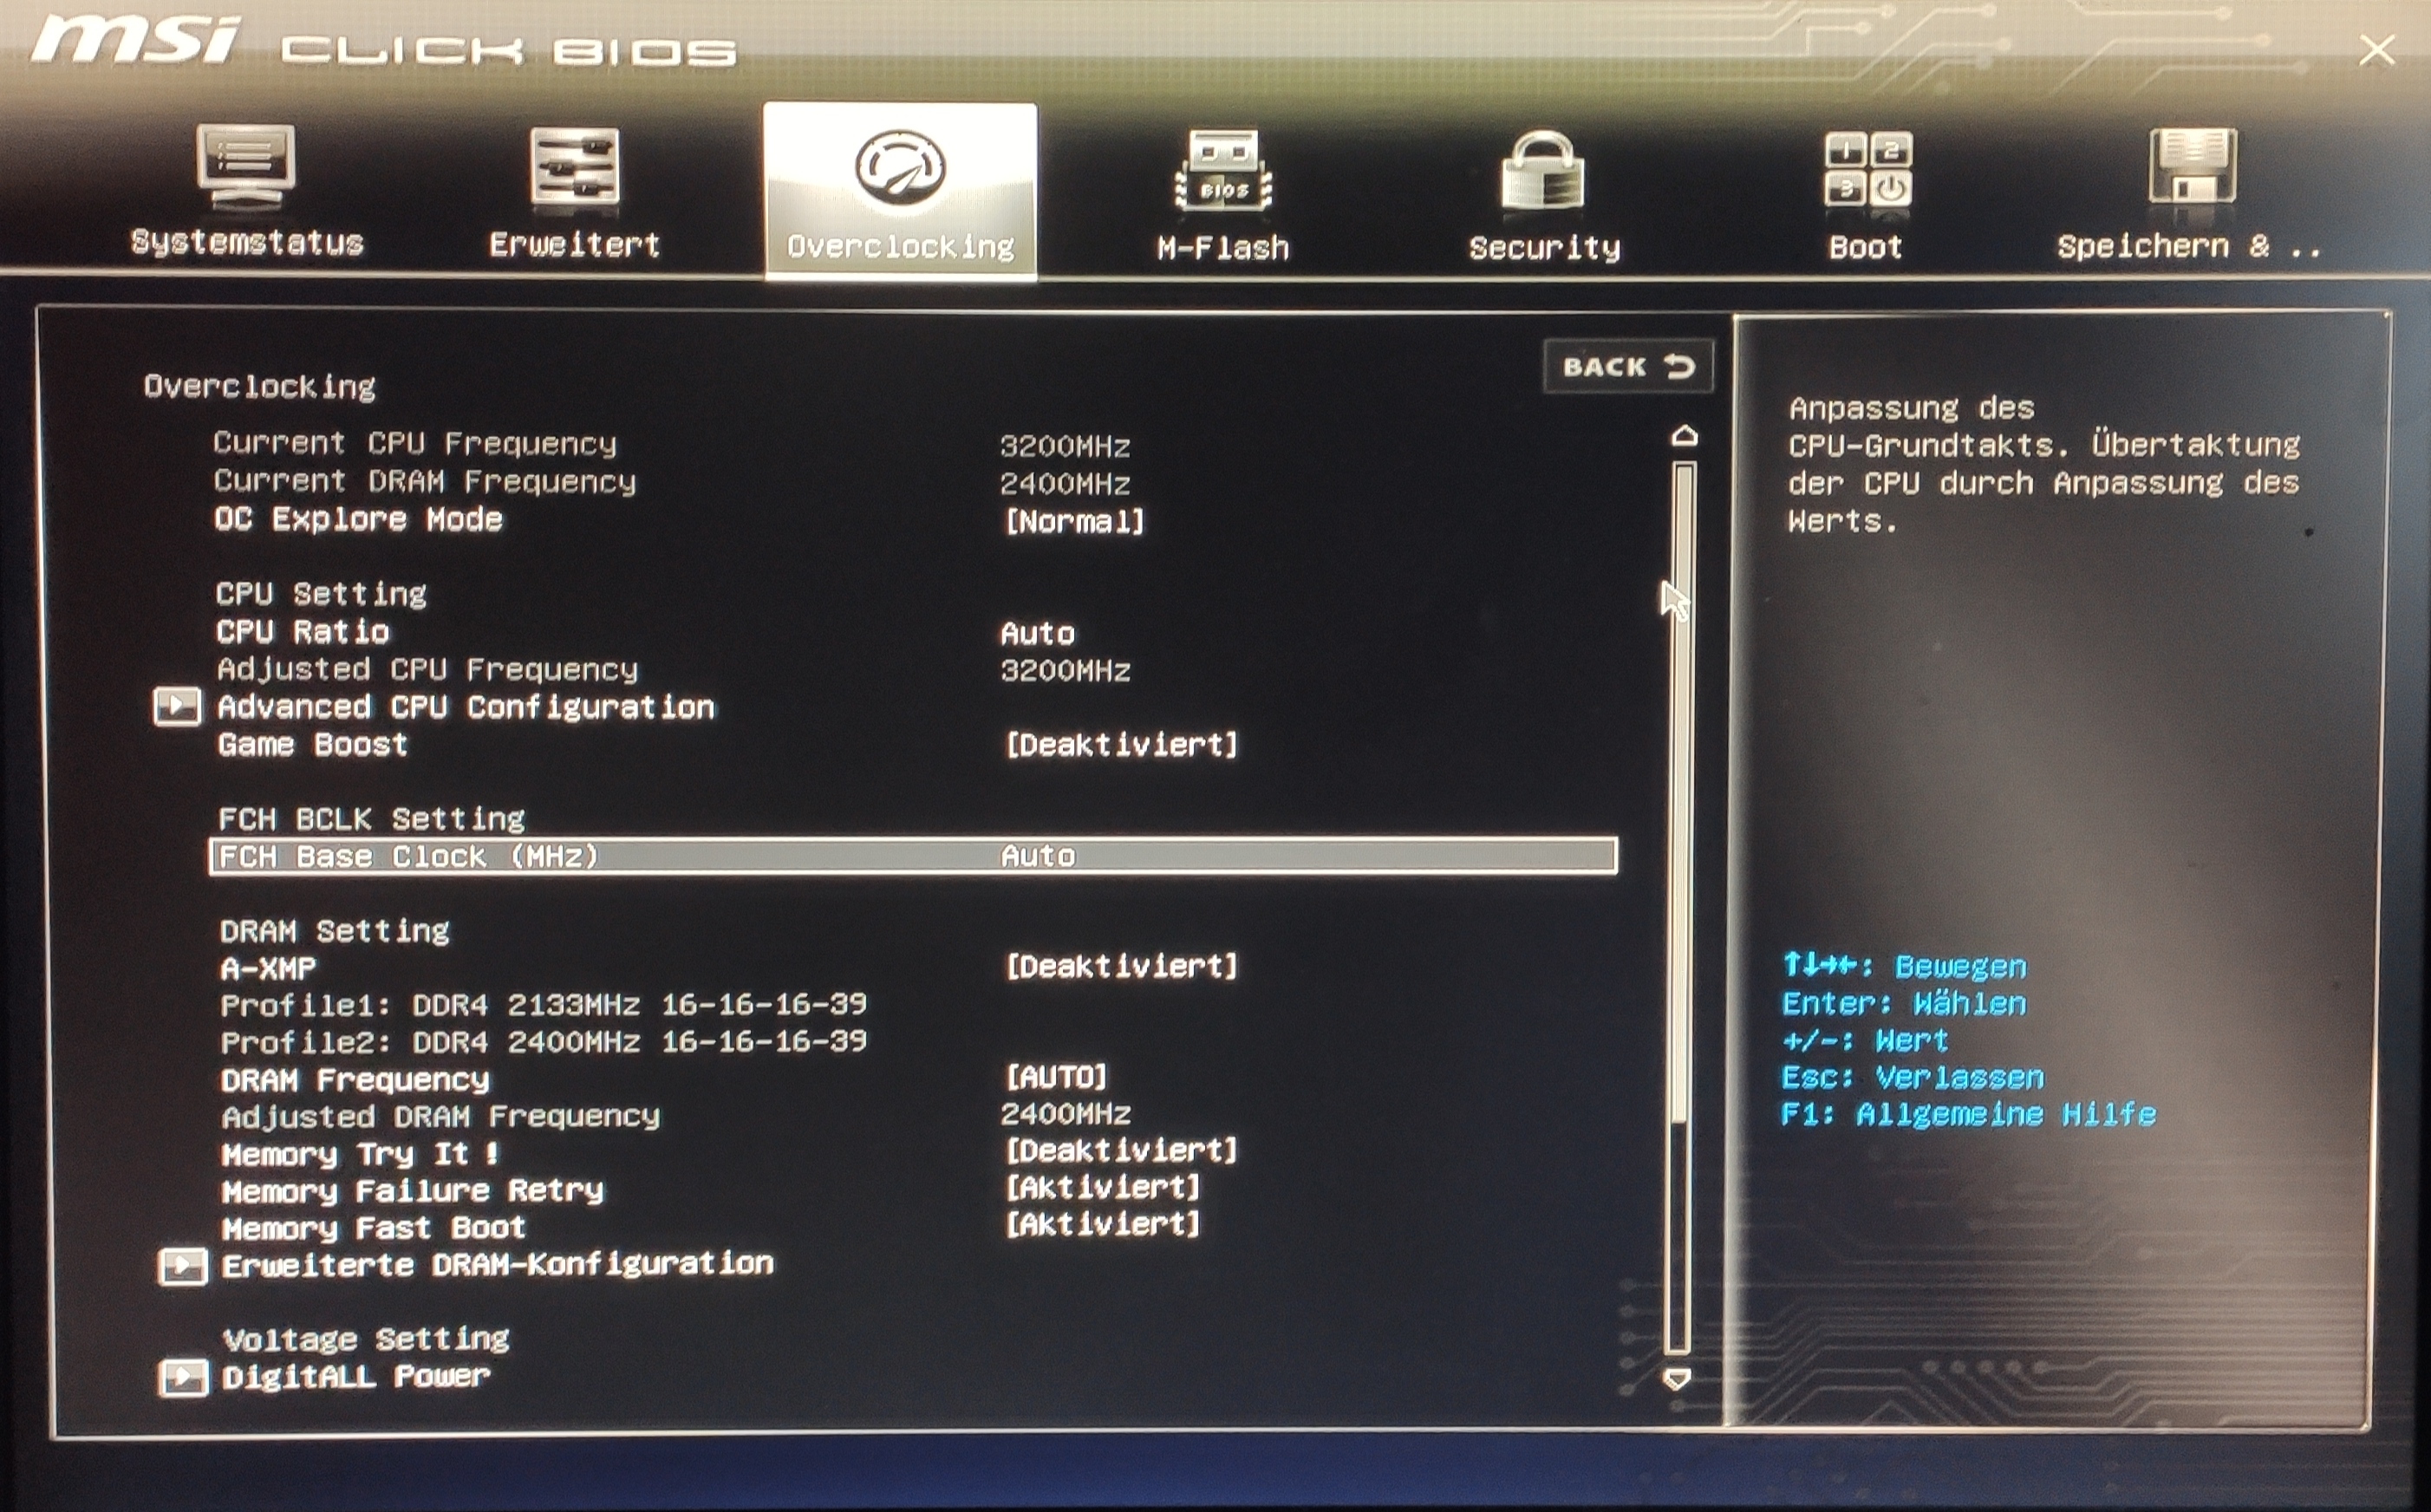Image resolution: width=2431 pixels, height=1512 pixels.
Task: Open the M-Flash BIOS chip icon
Action: click(x=1223, y=170)
